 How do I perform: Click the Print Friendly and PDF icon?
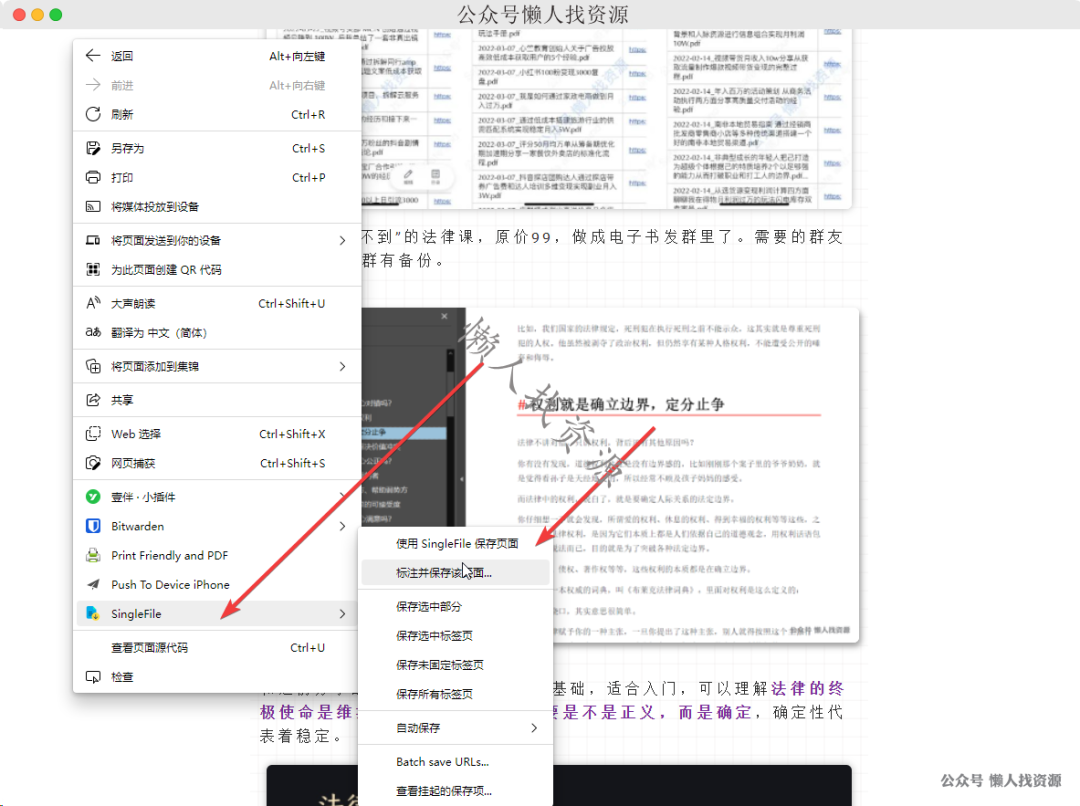(93, 555)
